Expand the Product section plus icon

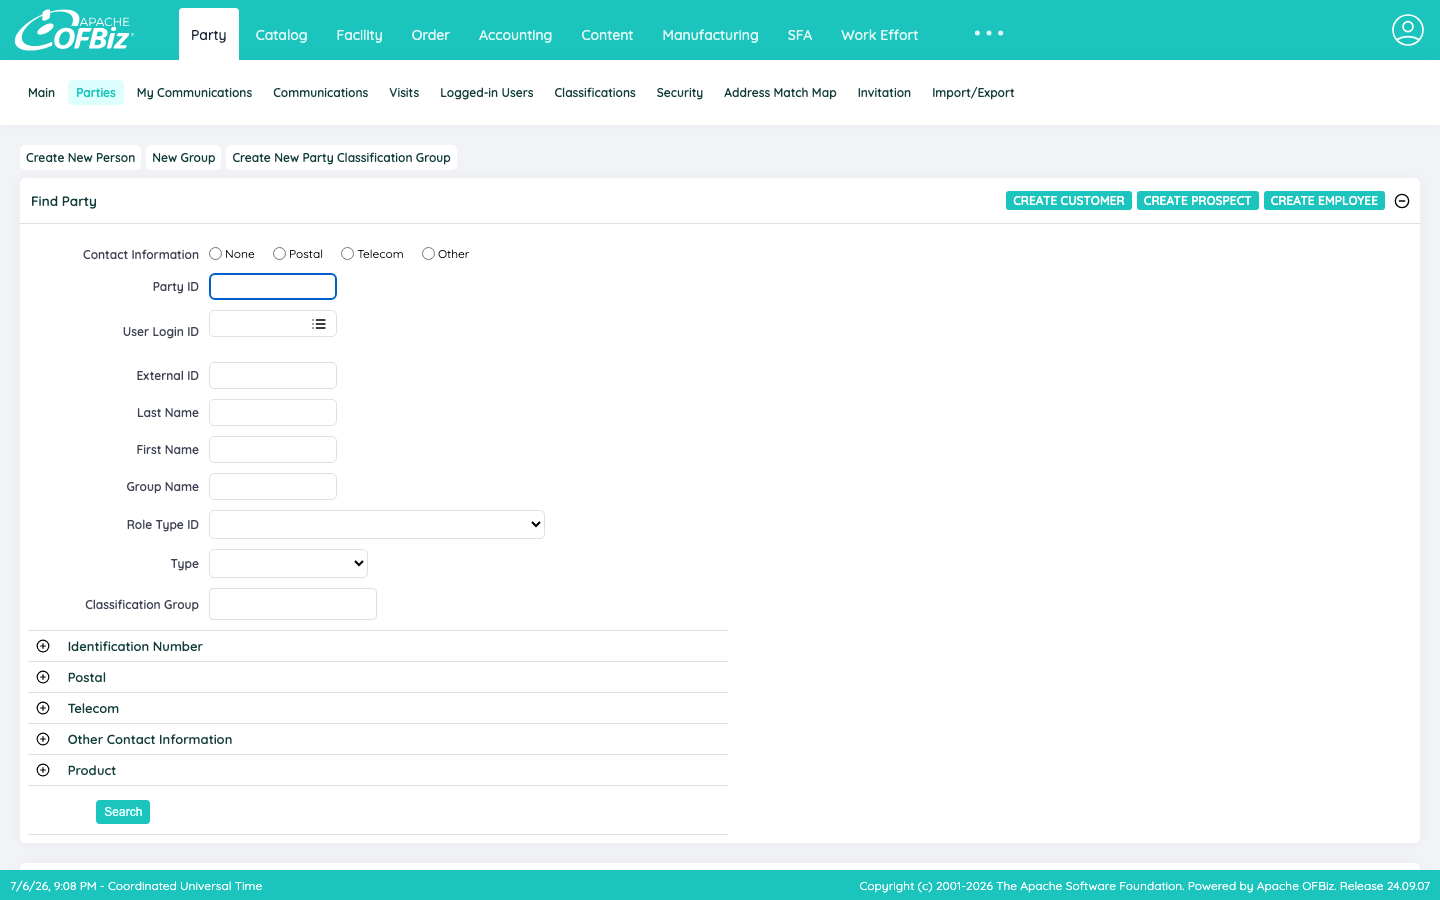pos(43,770)
